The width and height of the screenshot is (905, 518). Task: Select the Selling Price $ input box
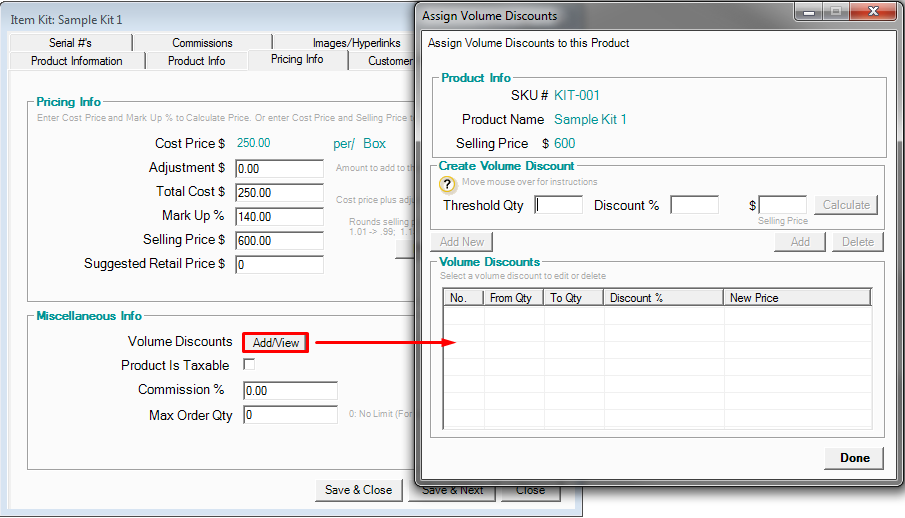(279, 241)
